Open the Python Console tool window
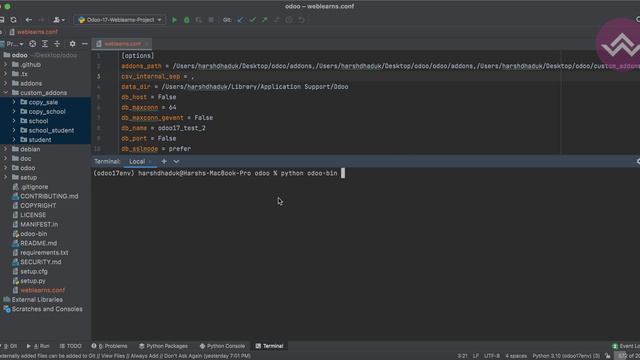 pos(222,346)
